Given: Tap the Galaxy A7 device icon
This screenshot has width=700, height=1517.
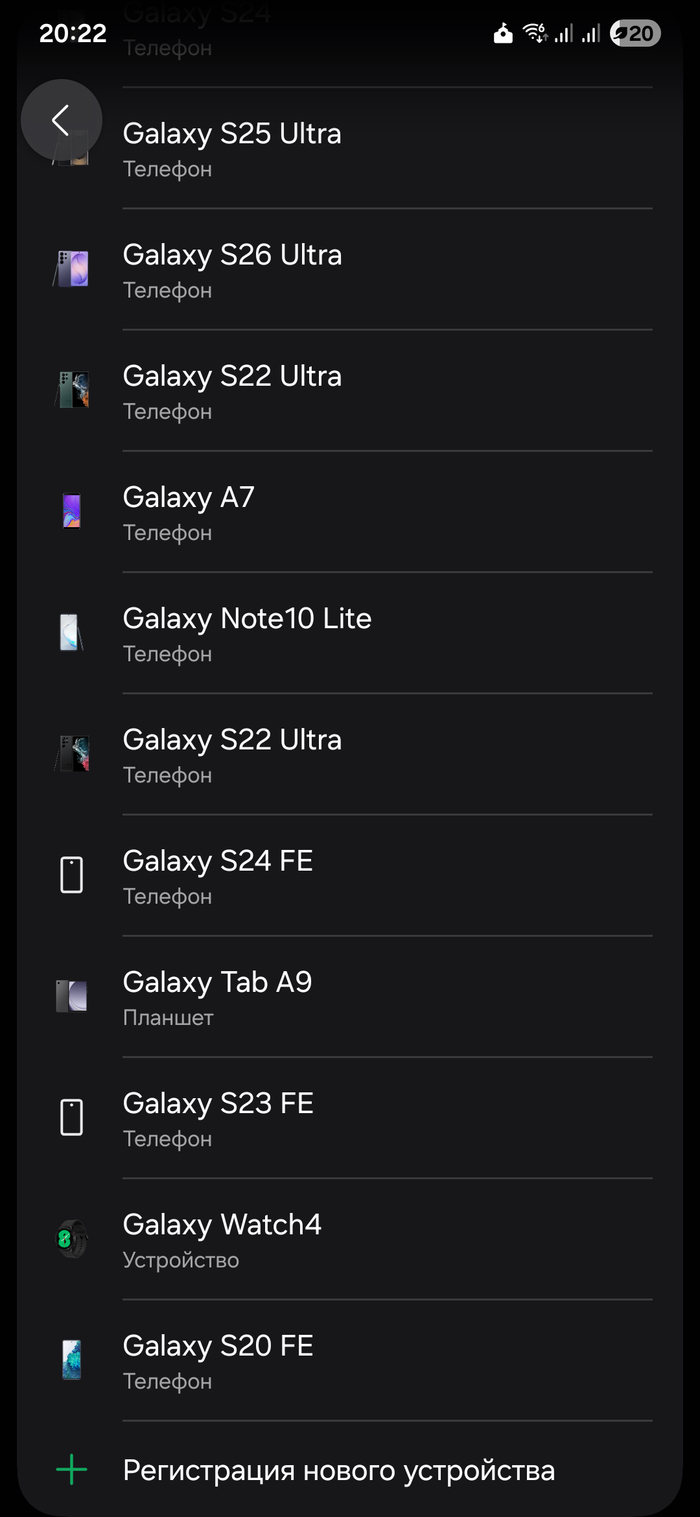Looking at the screenshot, I should pyautogui.click(x=71, y=511).
